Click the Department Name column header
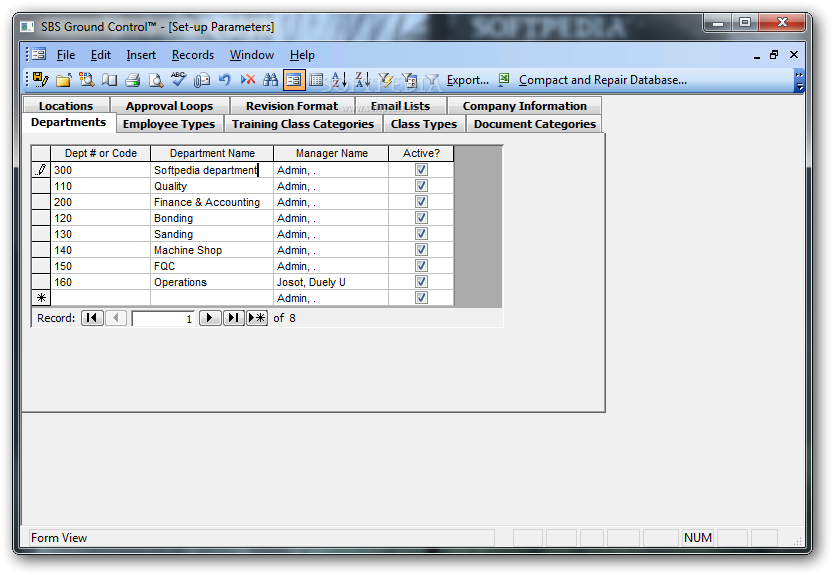833x575 pixels. (212, 153)
